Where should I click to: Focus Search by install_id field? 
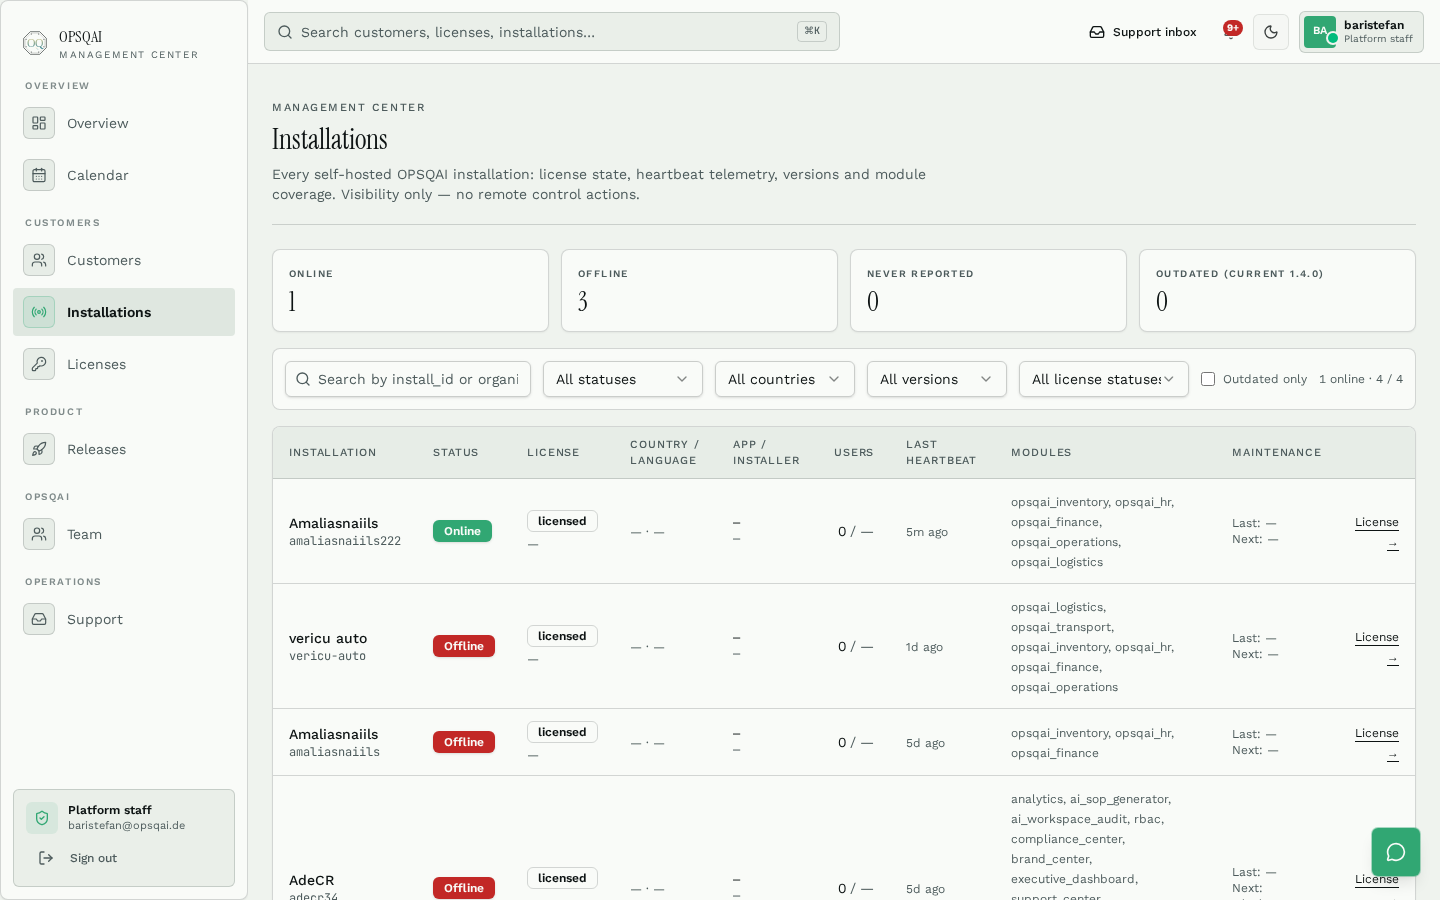pyautogui.click(x=408, y=379)
